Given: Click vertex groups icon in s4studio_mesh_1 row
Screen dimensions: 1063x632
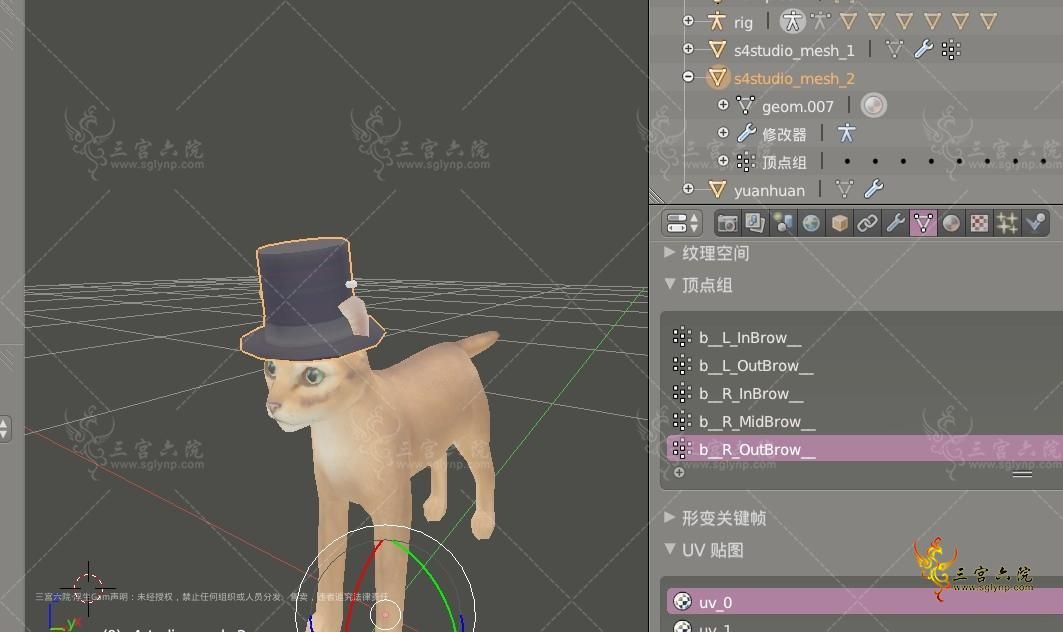Looking at the screenshot, I should click(x=951, y=50).
